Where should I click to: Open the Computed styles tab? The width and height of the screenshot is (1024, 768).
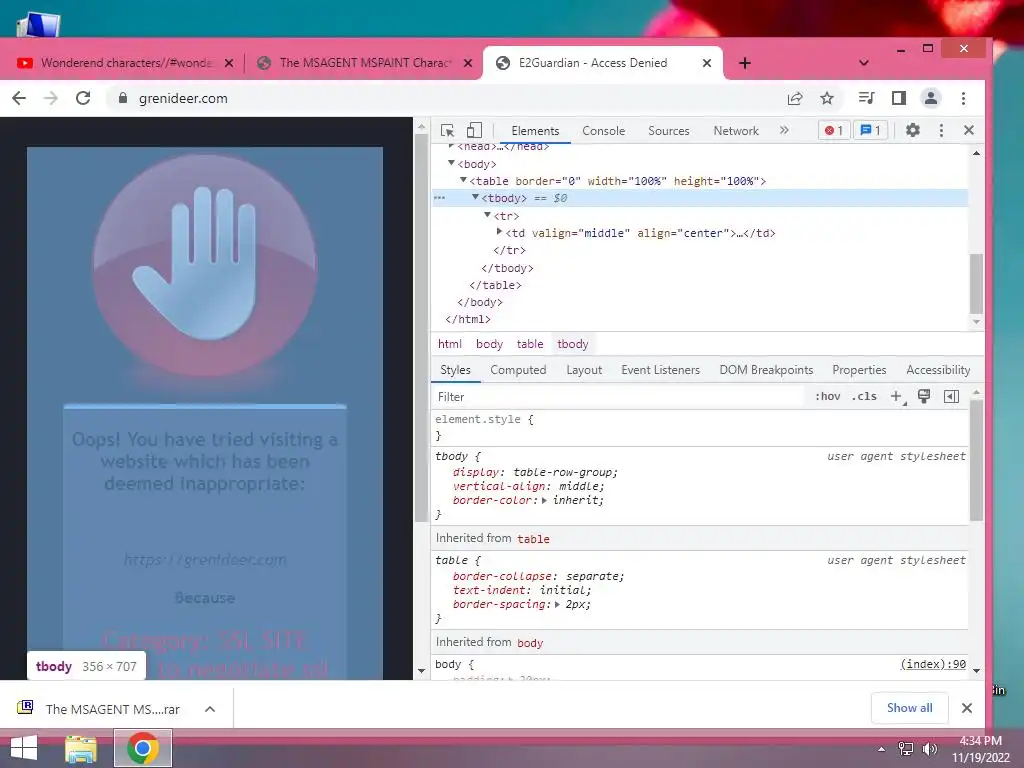(518, 370)
